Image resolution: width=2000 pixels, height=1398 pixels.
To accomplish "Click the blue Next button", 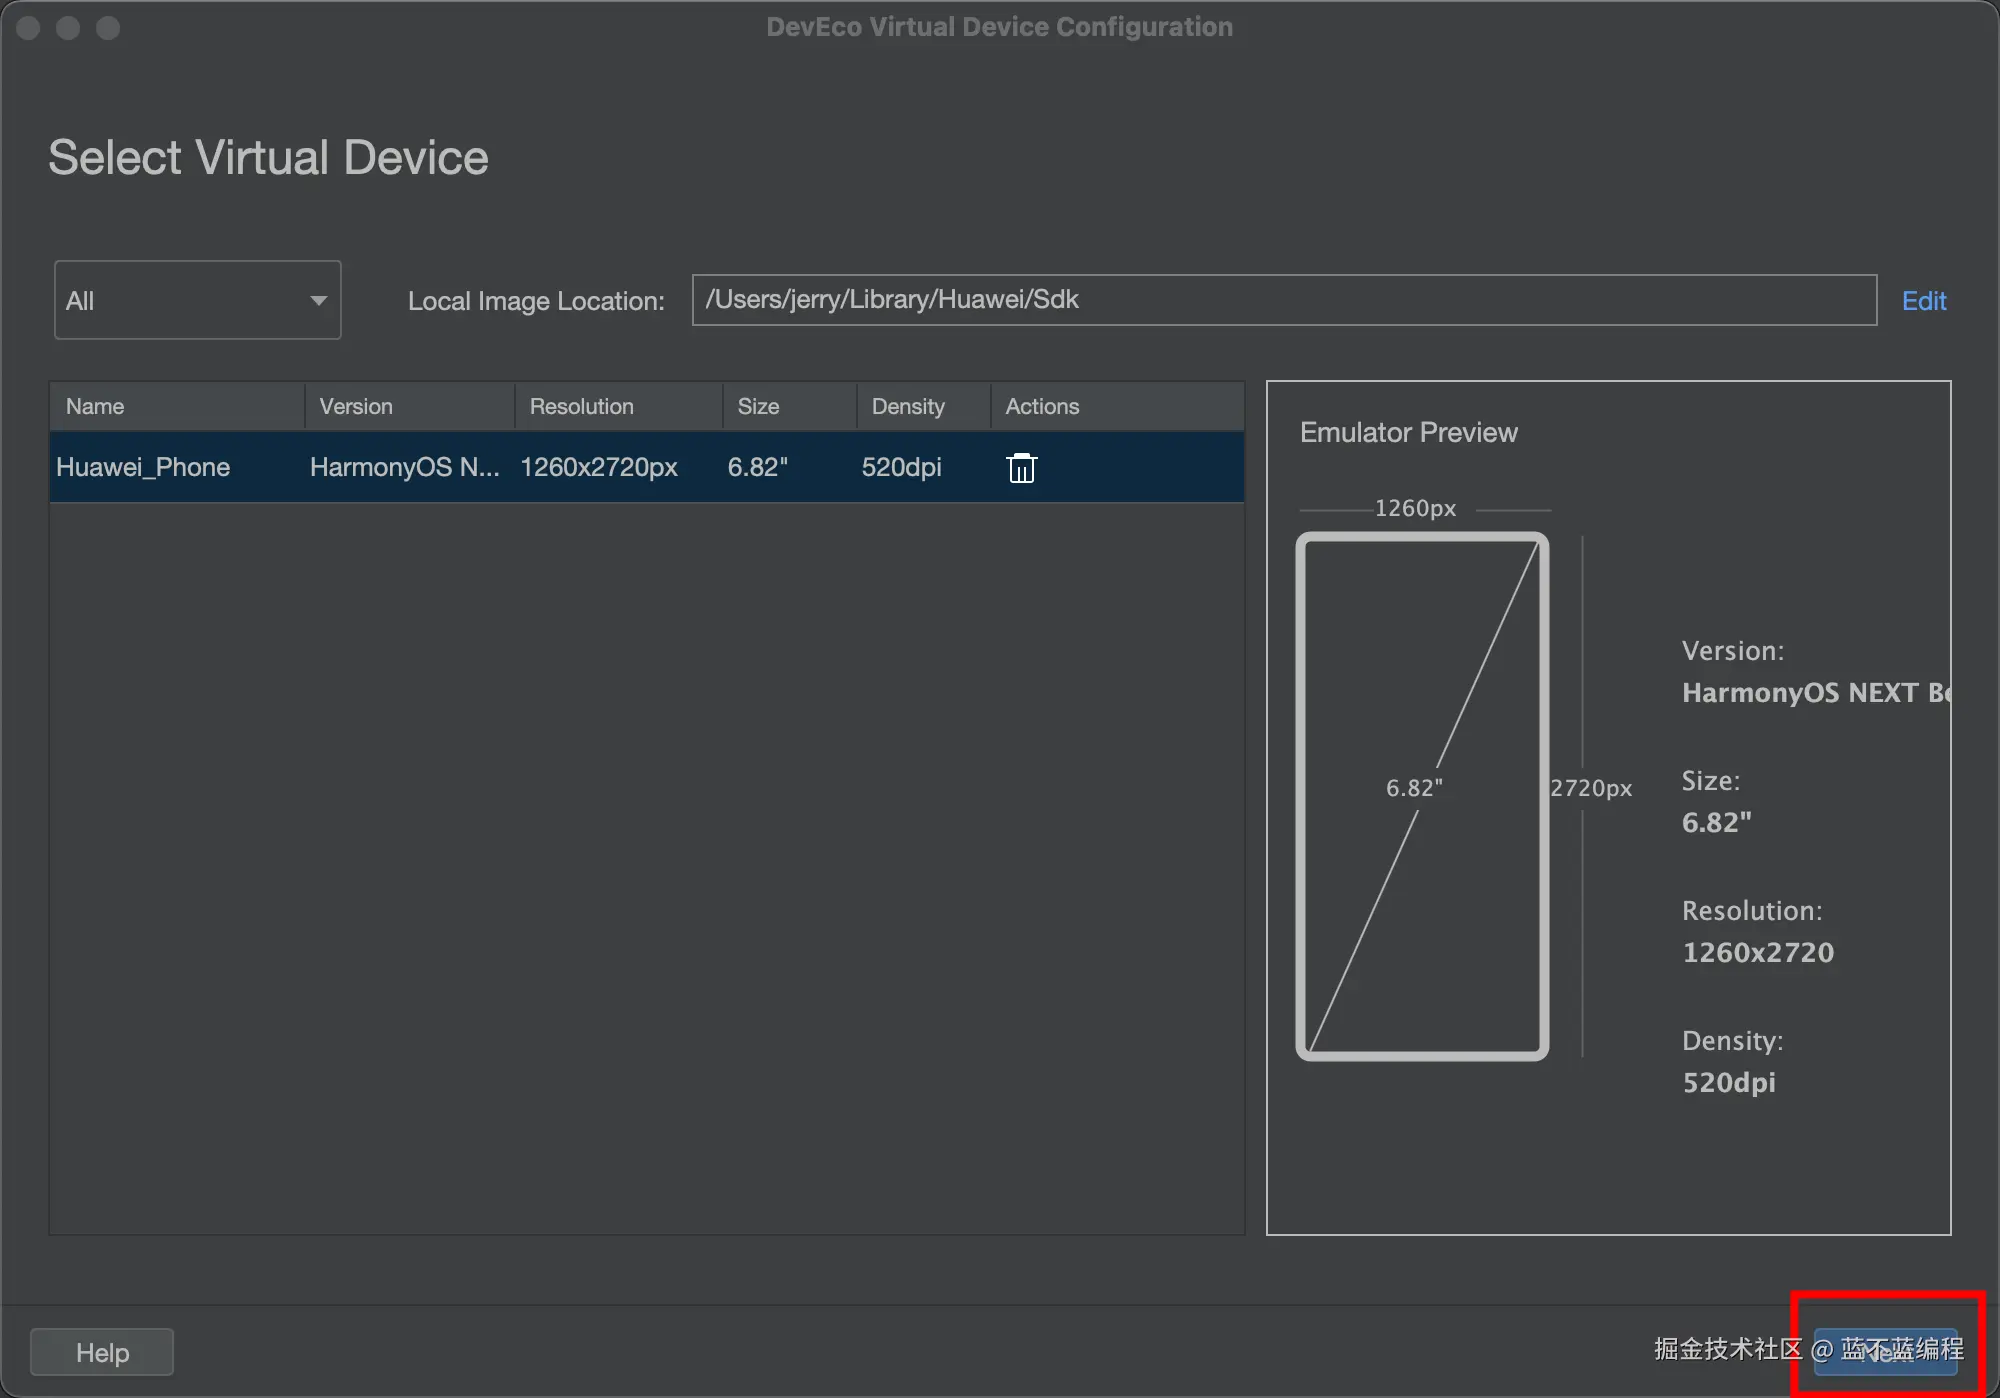I will [1885, 1351].
